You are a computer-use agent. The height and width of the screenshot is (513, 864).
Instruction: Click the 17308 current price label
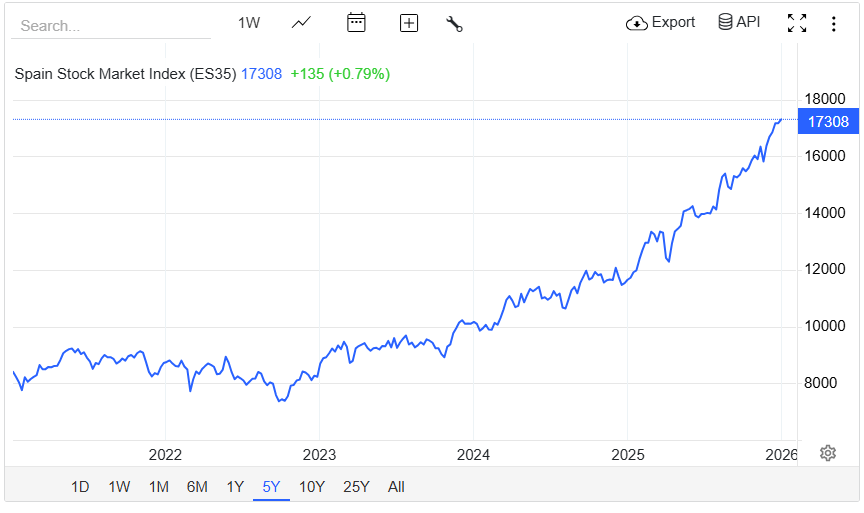827,122
